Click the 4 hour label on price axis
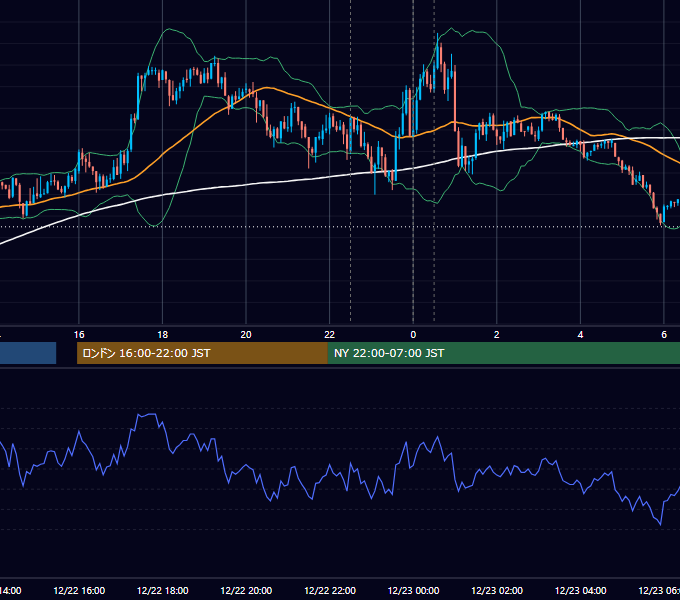 coord(580,335)
